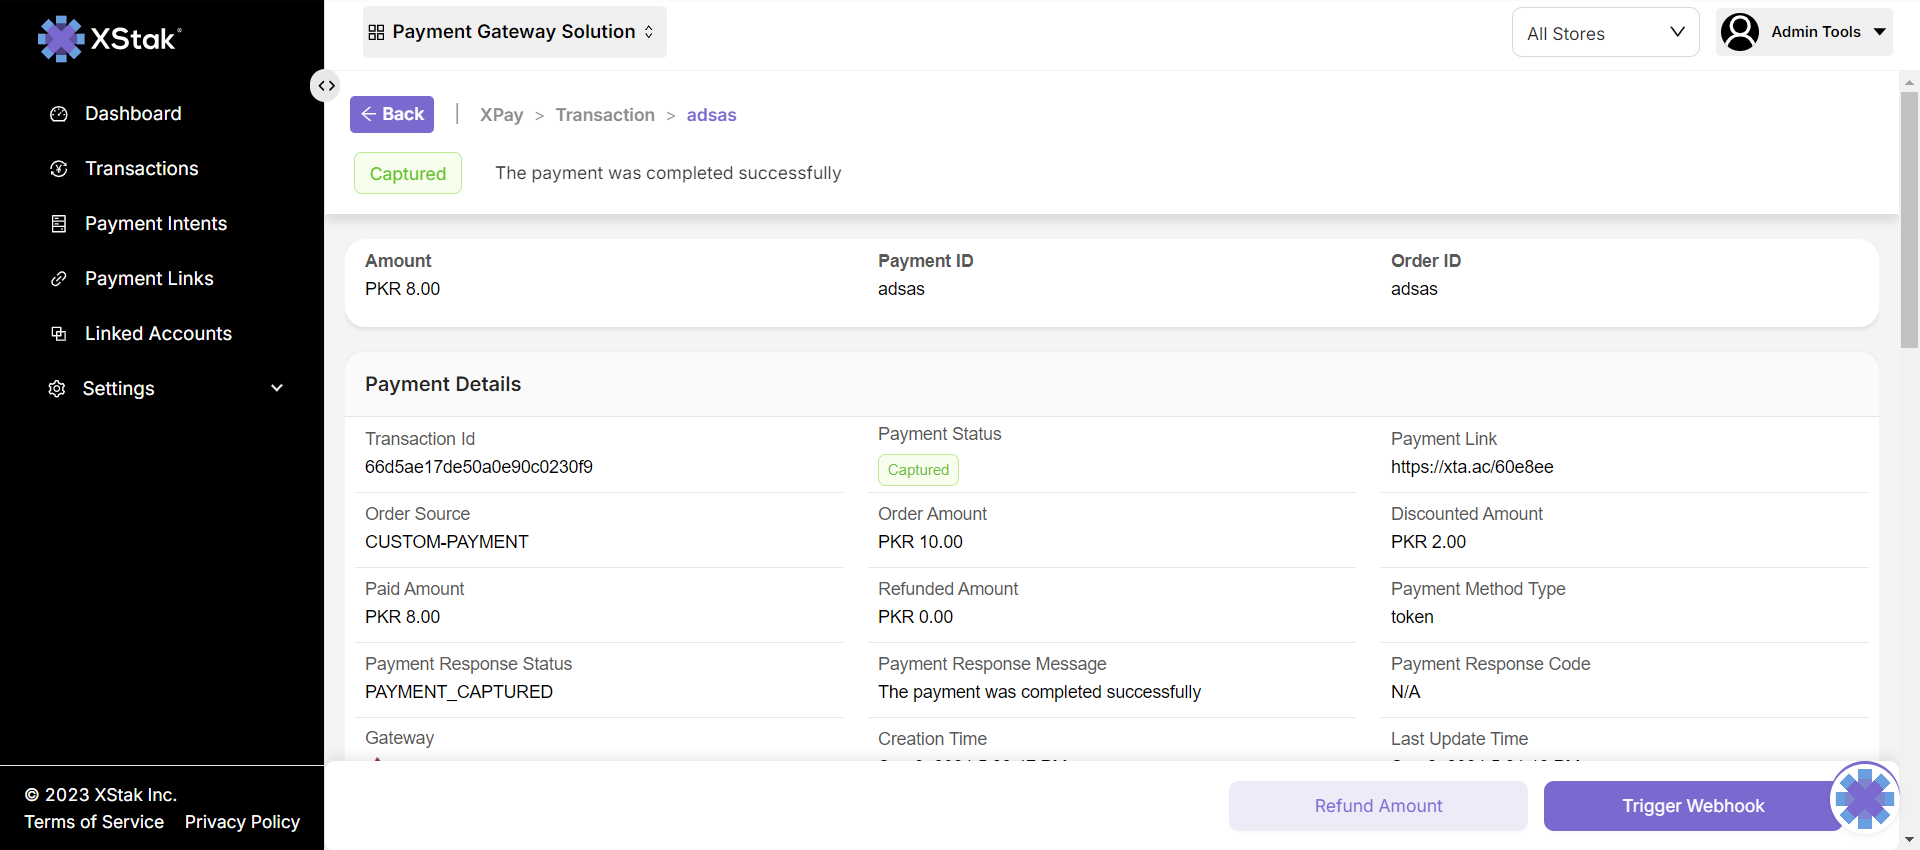The width and height of the screenshot is (1920, 850).
Task: Expand the Settings submenu chevron
Action: (x=277, y=388)
